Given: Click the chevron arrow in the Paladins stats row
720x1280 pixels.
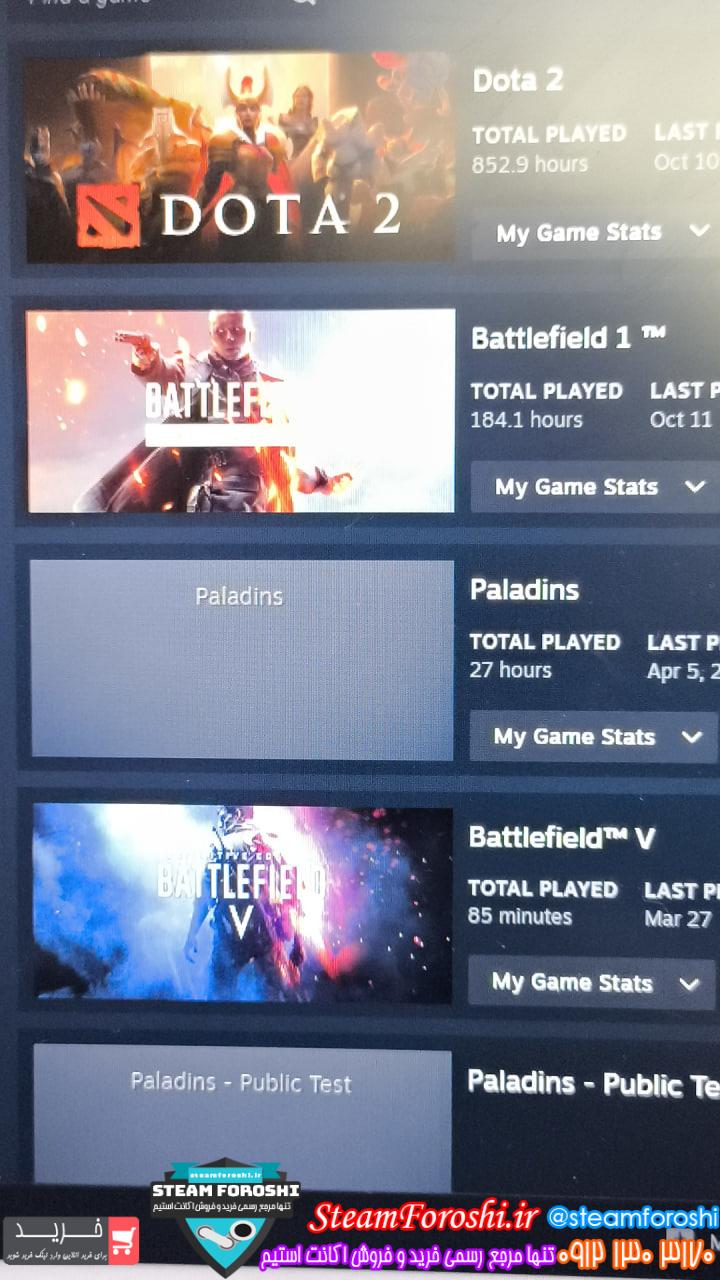Looking at the screenshot, I should tap(692, 737).
